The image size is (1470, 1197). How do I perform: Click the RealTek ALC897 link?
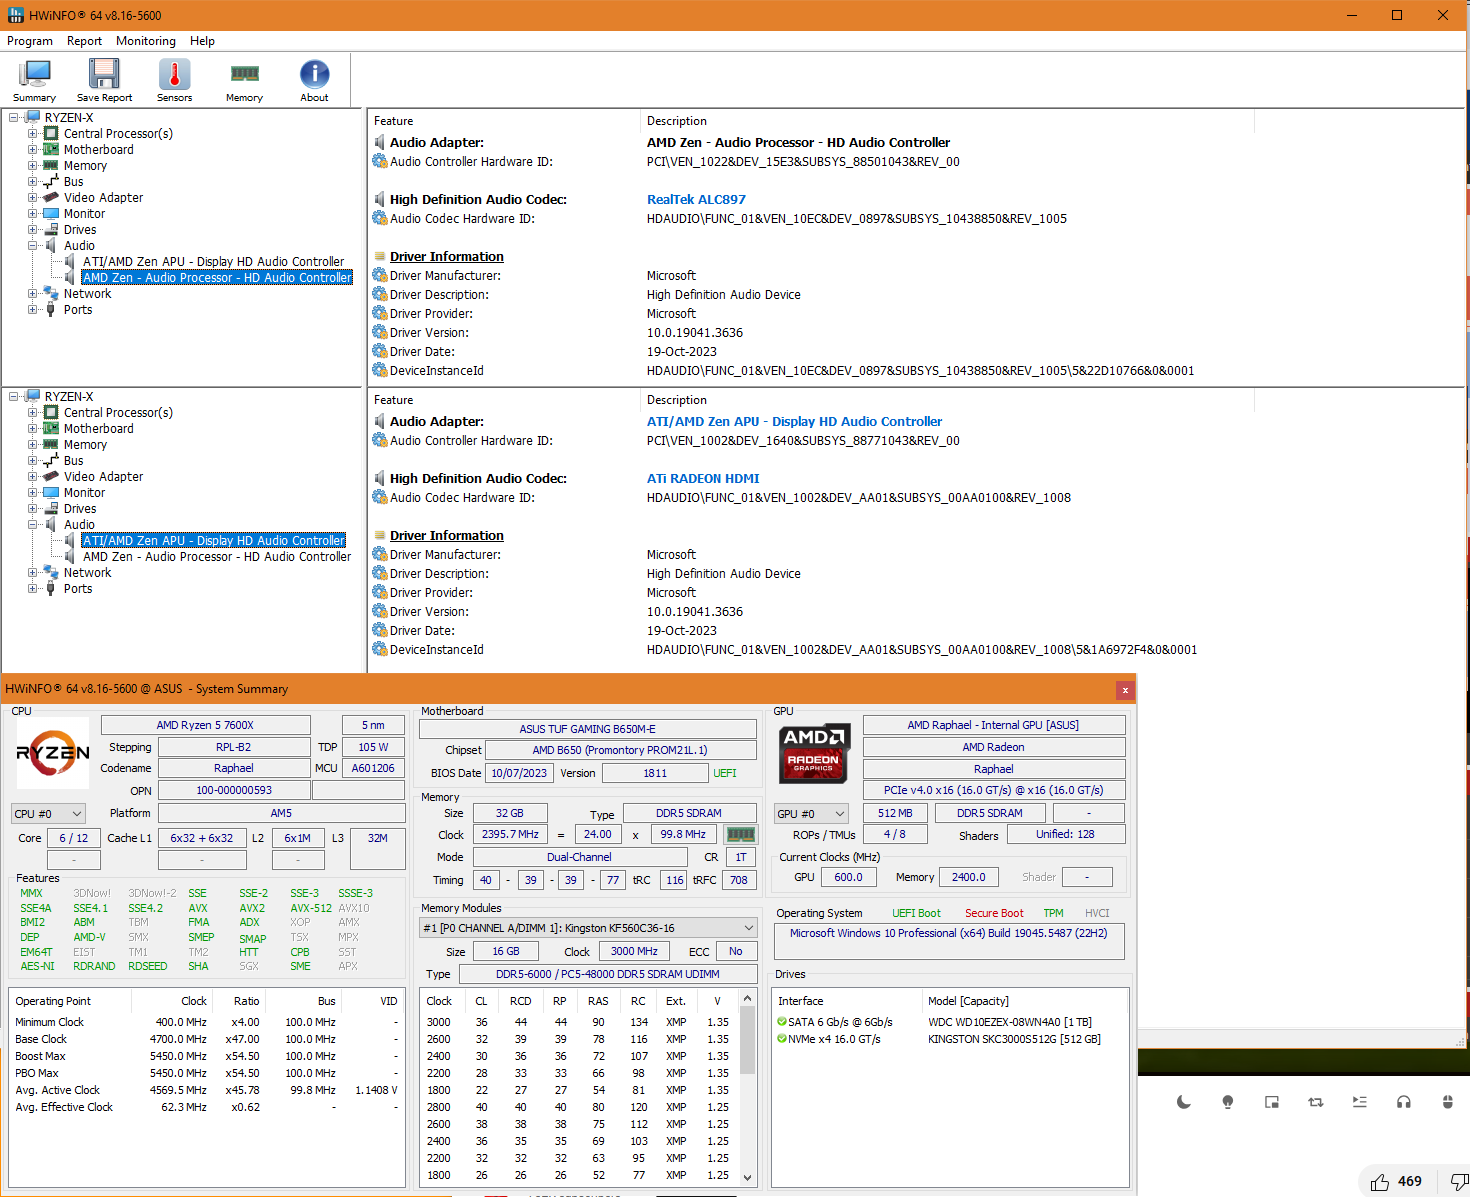coord(696,200)
